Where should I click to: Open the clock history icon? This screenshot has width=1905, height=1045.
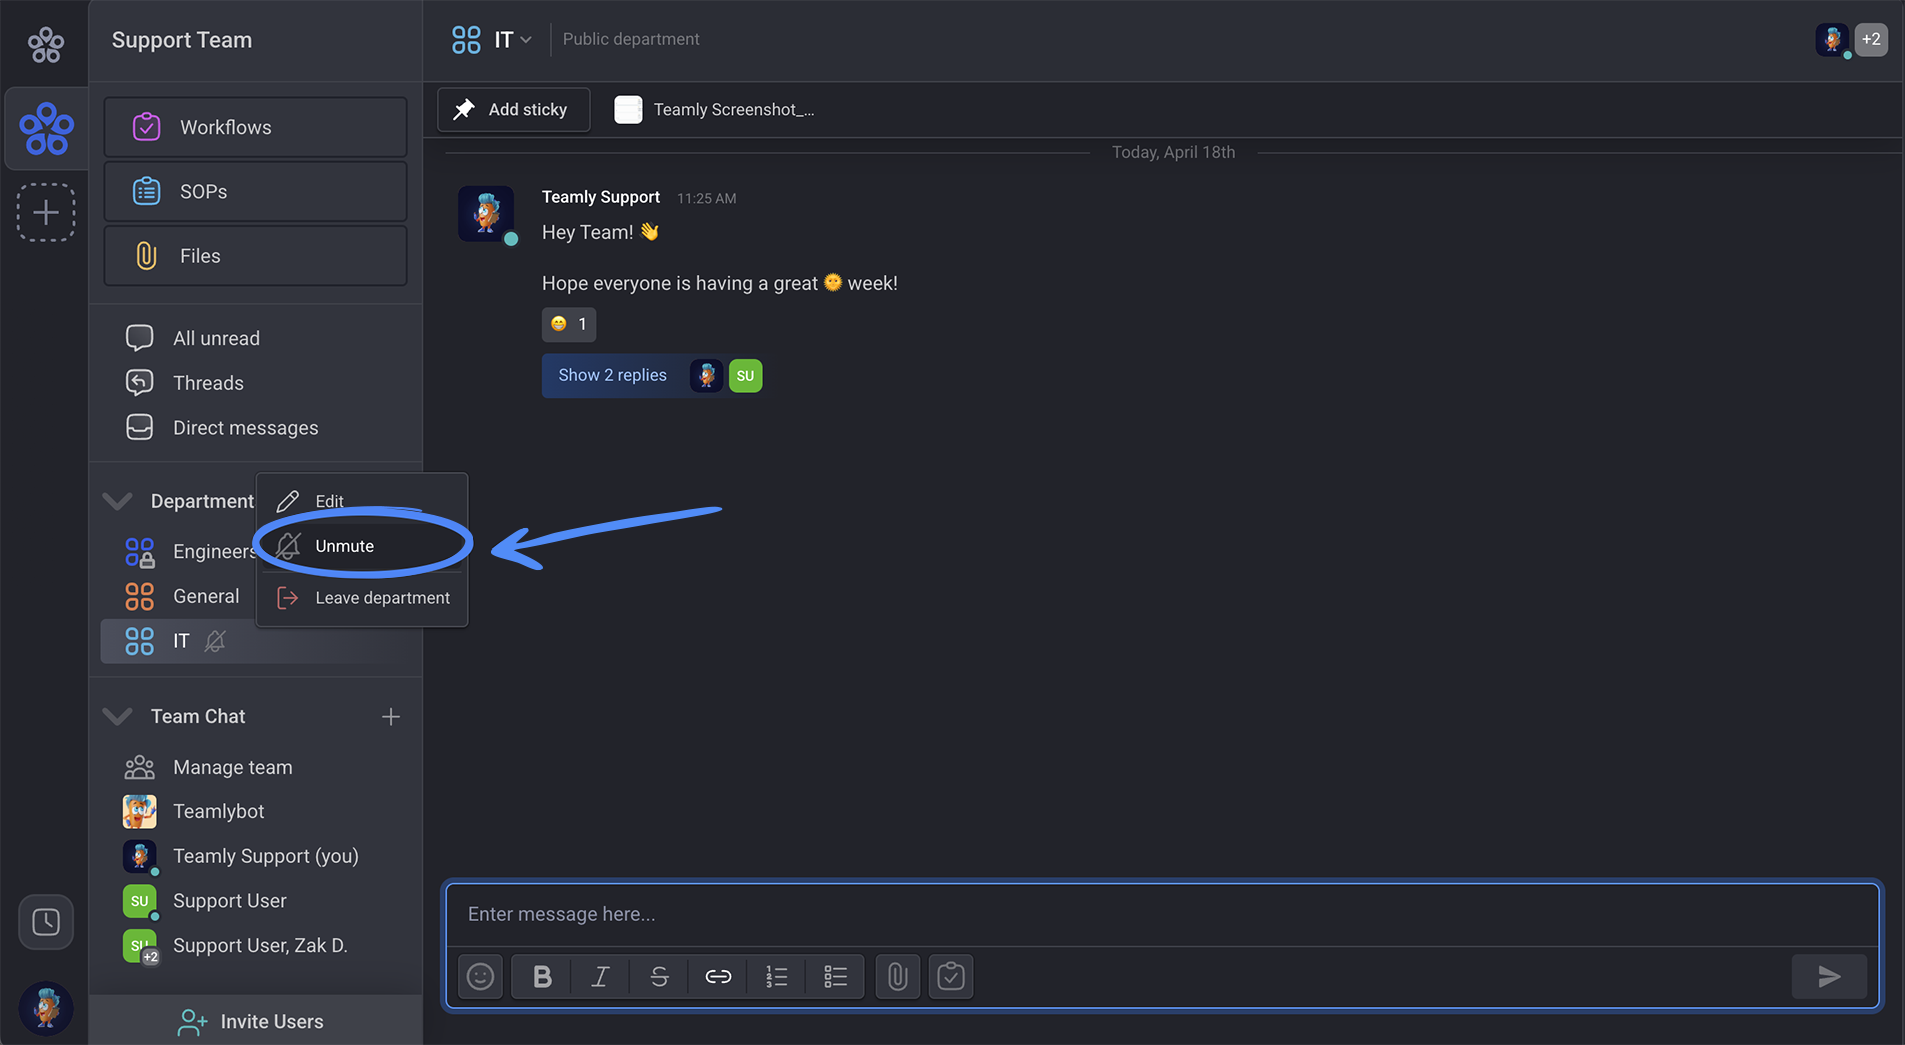point(45,921)
